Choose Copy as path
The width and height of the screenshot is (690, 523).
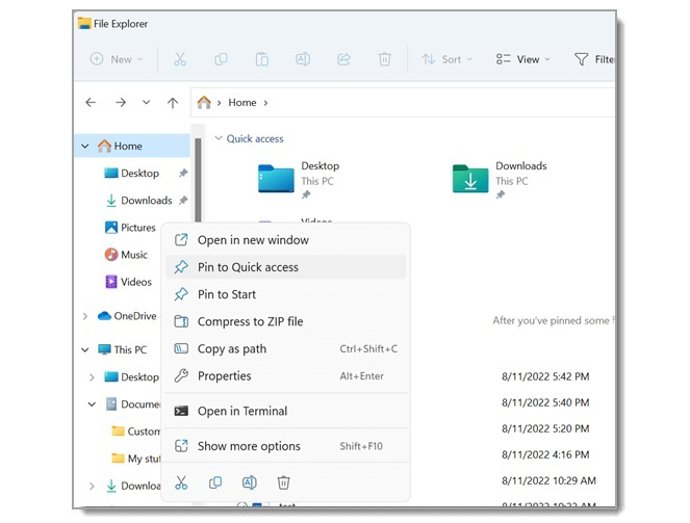coord(286,349)
